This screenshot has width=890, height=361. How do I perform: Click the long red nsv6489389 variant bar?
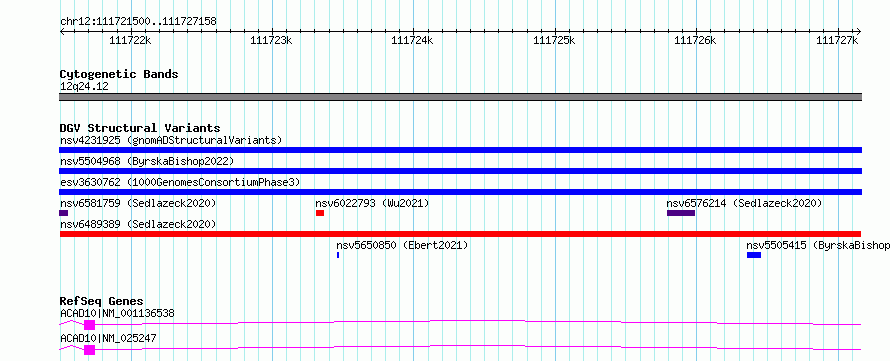(x=460, y=234)
